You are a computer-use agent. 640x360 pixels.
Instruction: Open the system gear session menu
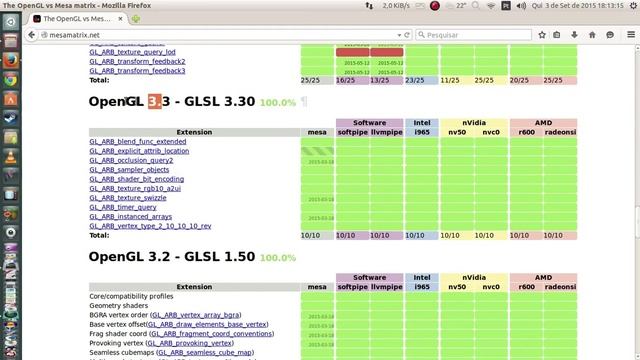pos(634,6)
